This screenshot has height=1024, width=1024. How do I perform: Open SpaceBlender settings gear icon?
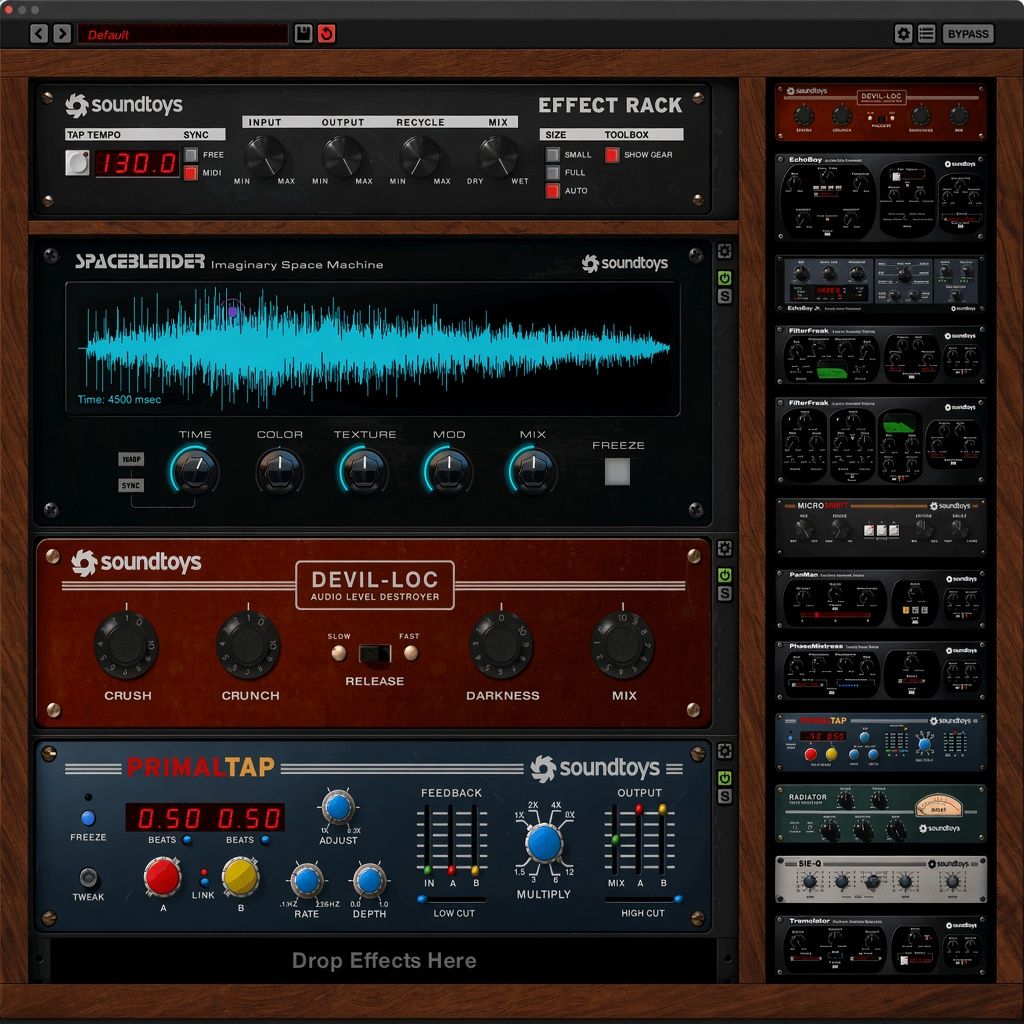tap(724, 251)
